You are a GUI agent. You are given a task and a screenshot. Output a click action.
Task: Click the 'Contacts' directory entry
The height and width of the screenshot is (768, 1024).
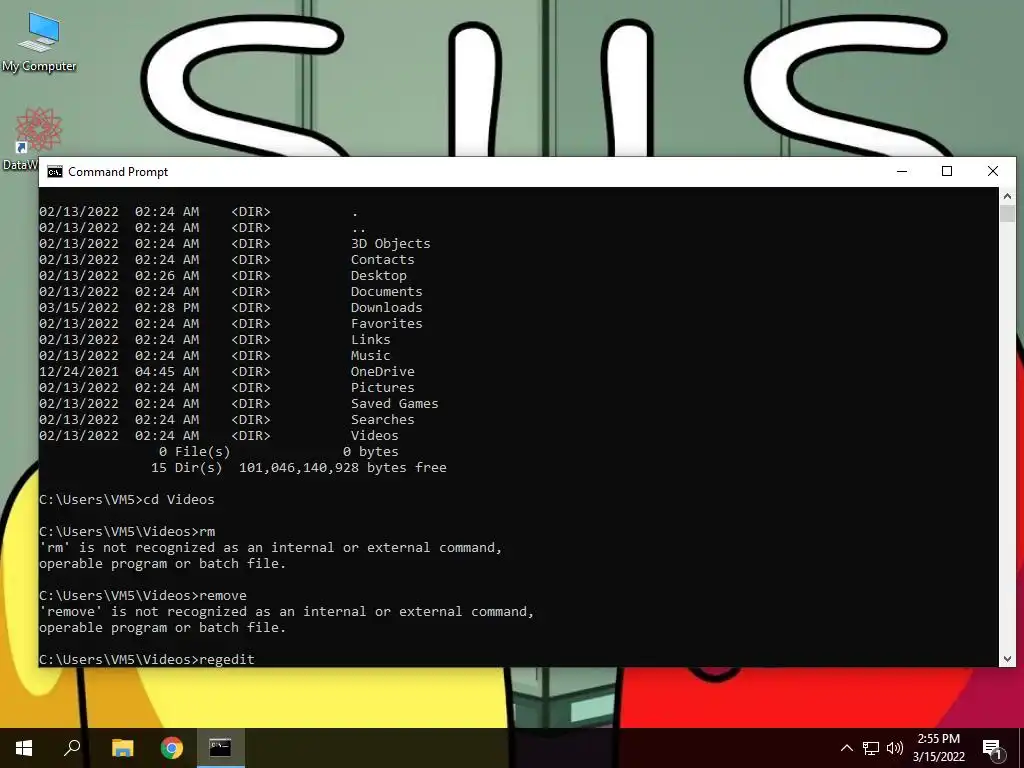pos(383,259)
